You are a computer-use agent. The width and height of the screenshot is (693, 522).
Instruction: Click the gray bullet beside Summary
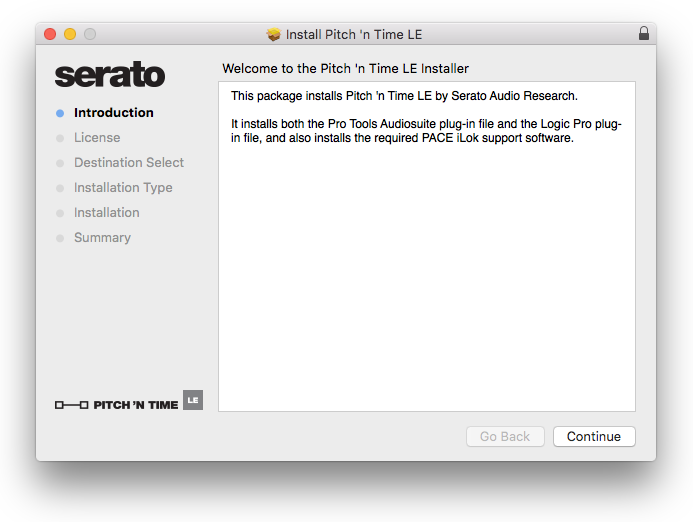point(60,238)
